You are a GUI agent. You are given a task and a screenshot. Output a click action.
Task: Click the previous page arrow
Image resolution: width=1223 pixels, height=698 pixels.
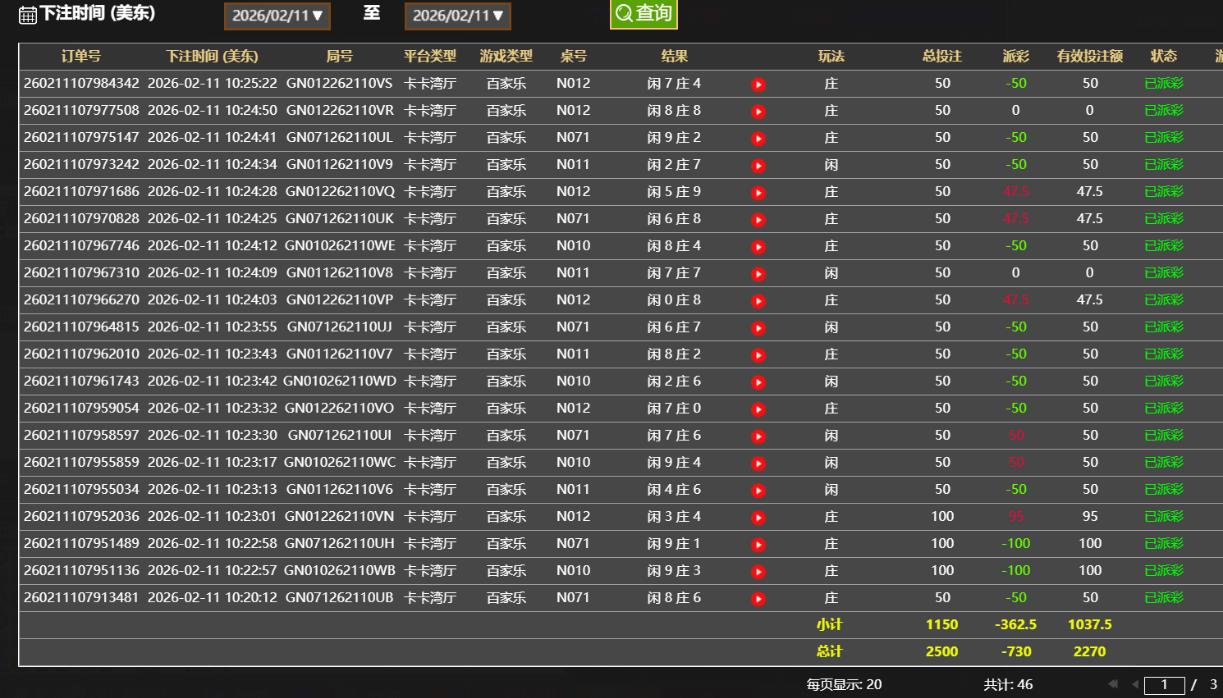coord(1134,685)
